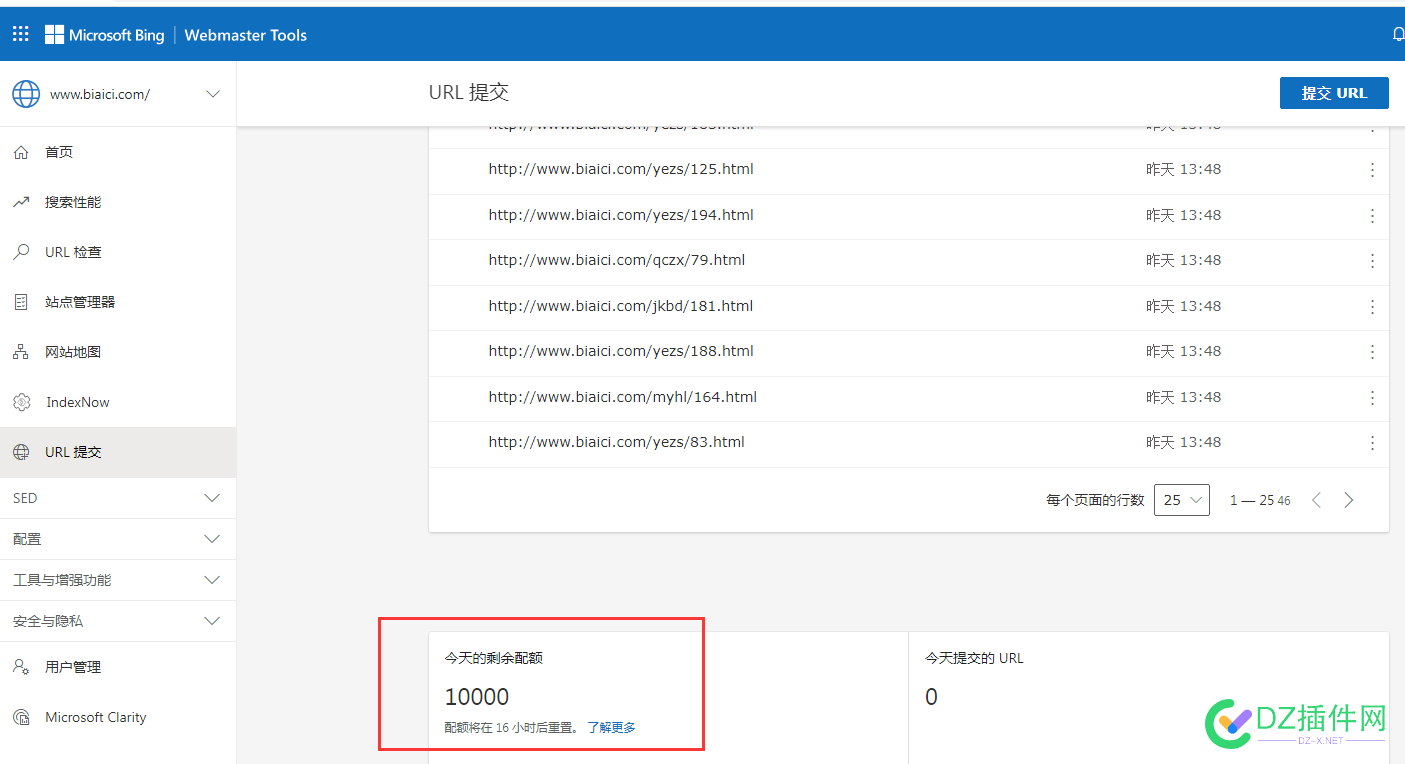Click the document icon for 站点管理器
Image resolution: width=1405 pixels, height=764 pixels.
click(x=21, y=302)
